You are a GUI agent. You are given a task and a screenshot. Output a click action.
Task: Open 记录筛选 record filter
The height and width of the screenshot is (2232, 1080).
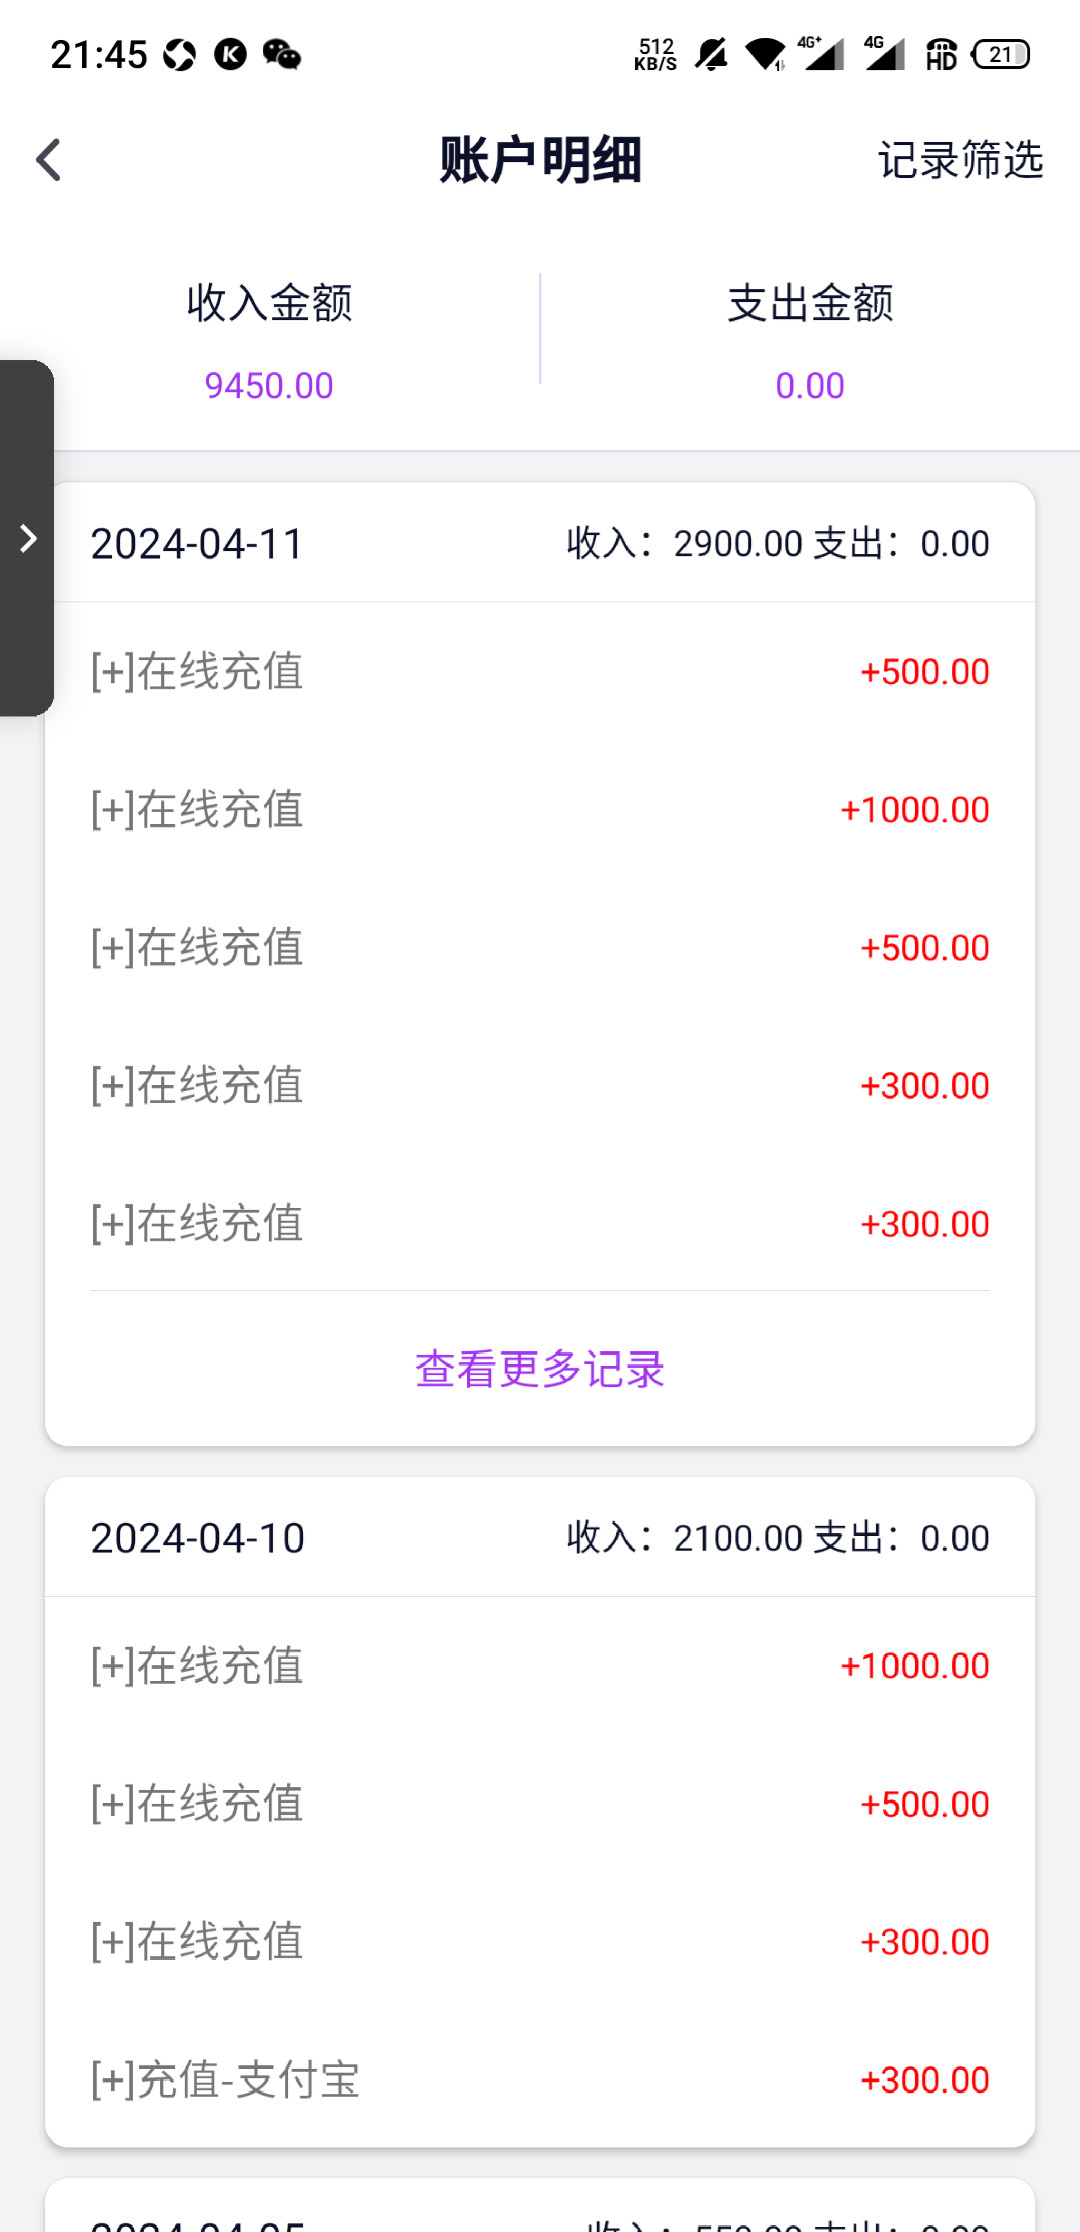960,160
